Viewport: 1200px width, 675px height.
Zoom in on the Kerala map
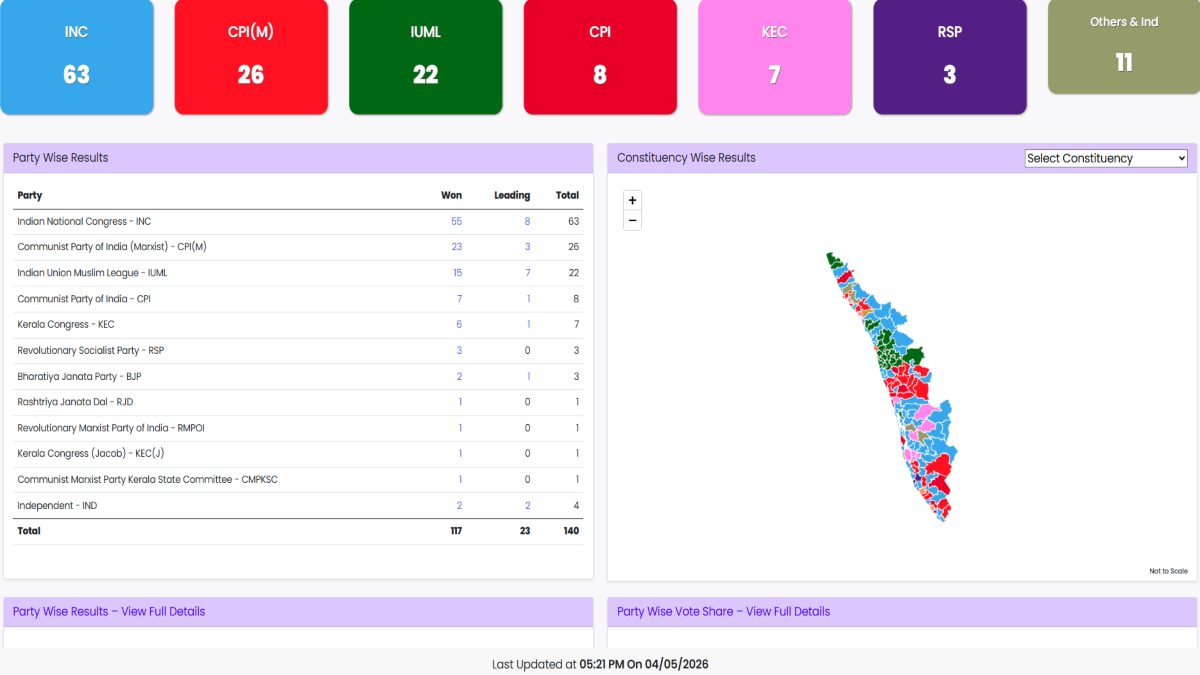(x=632, y=200)
